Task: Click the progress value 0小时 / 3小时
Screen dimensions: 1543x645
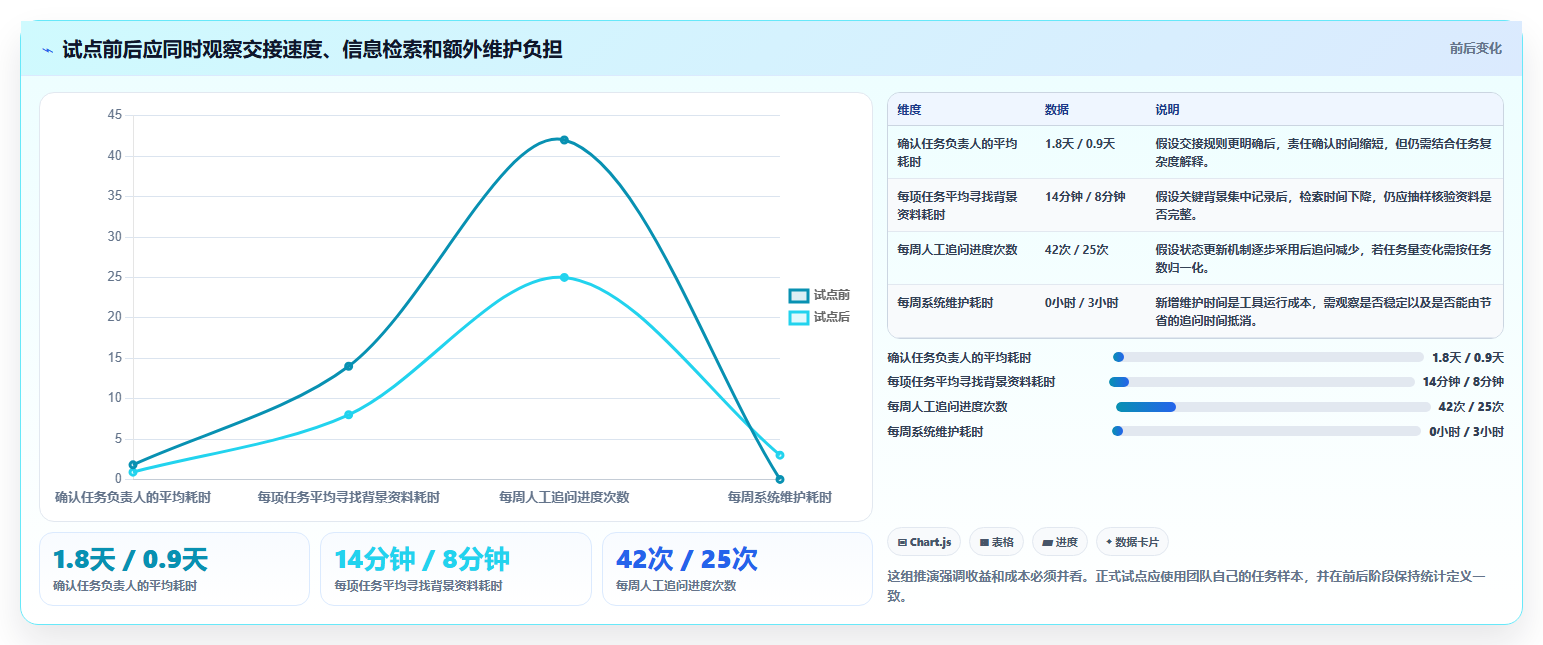Action: point(1466,432)
